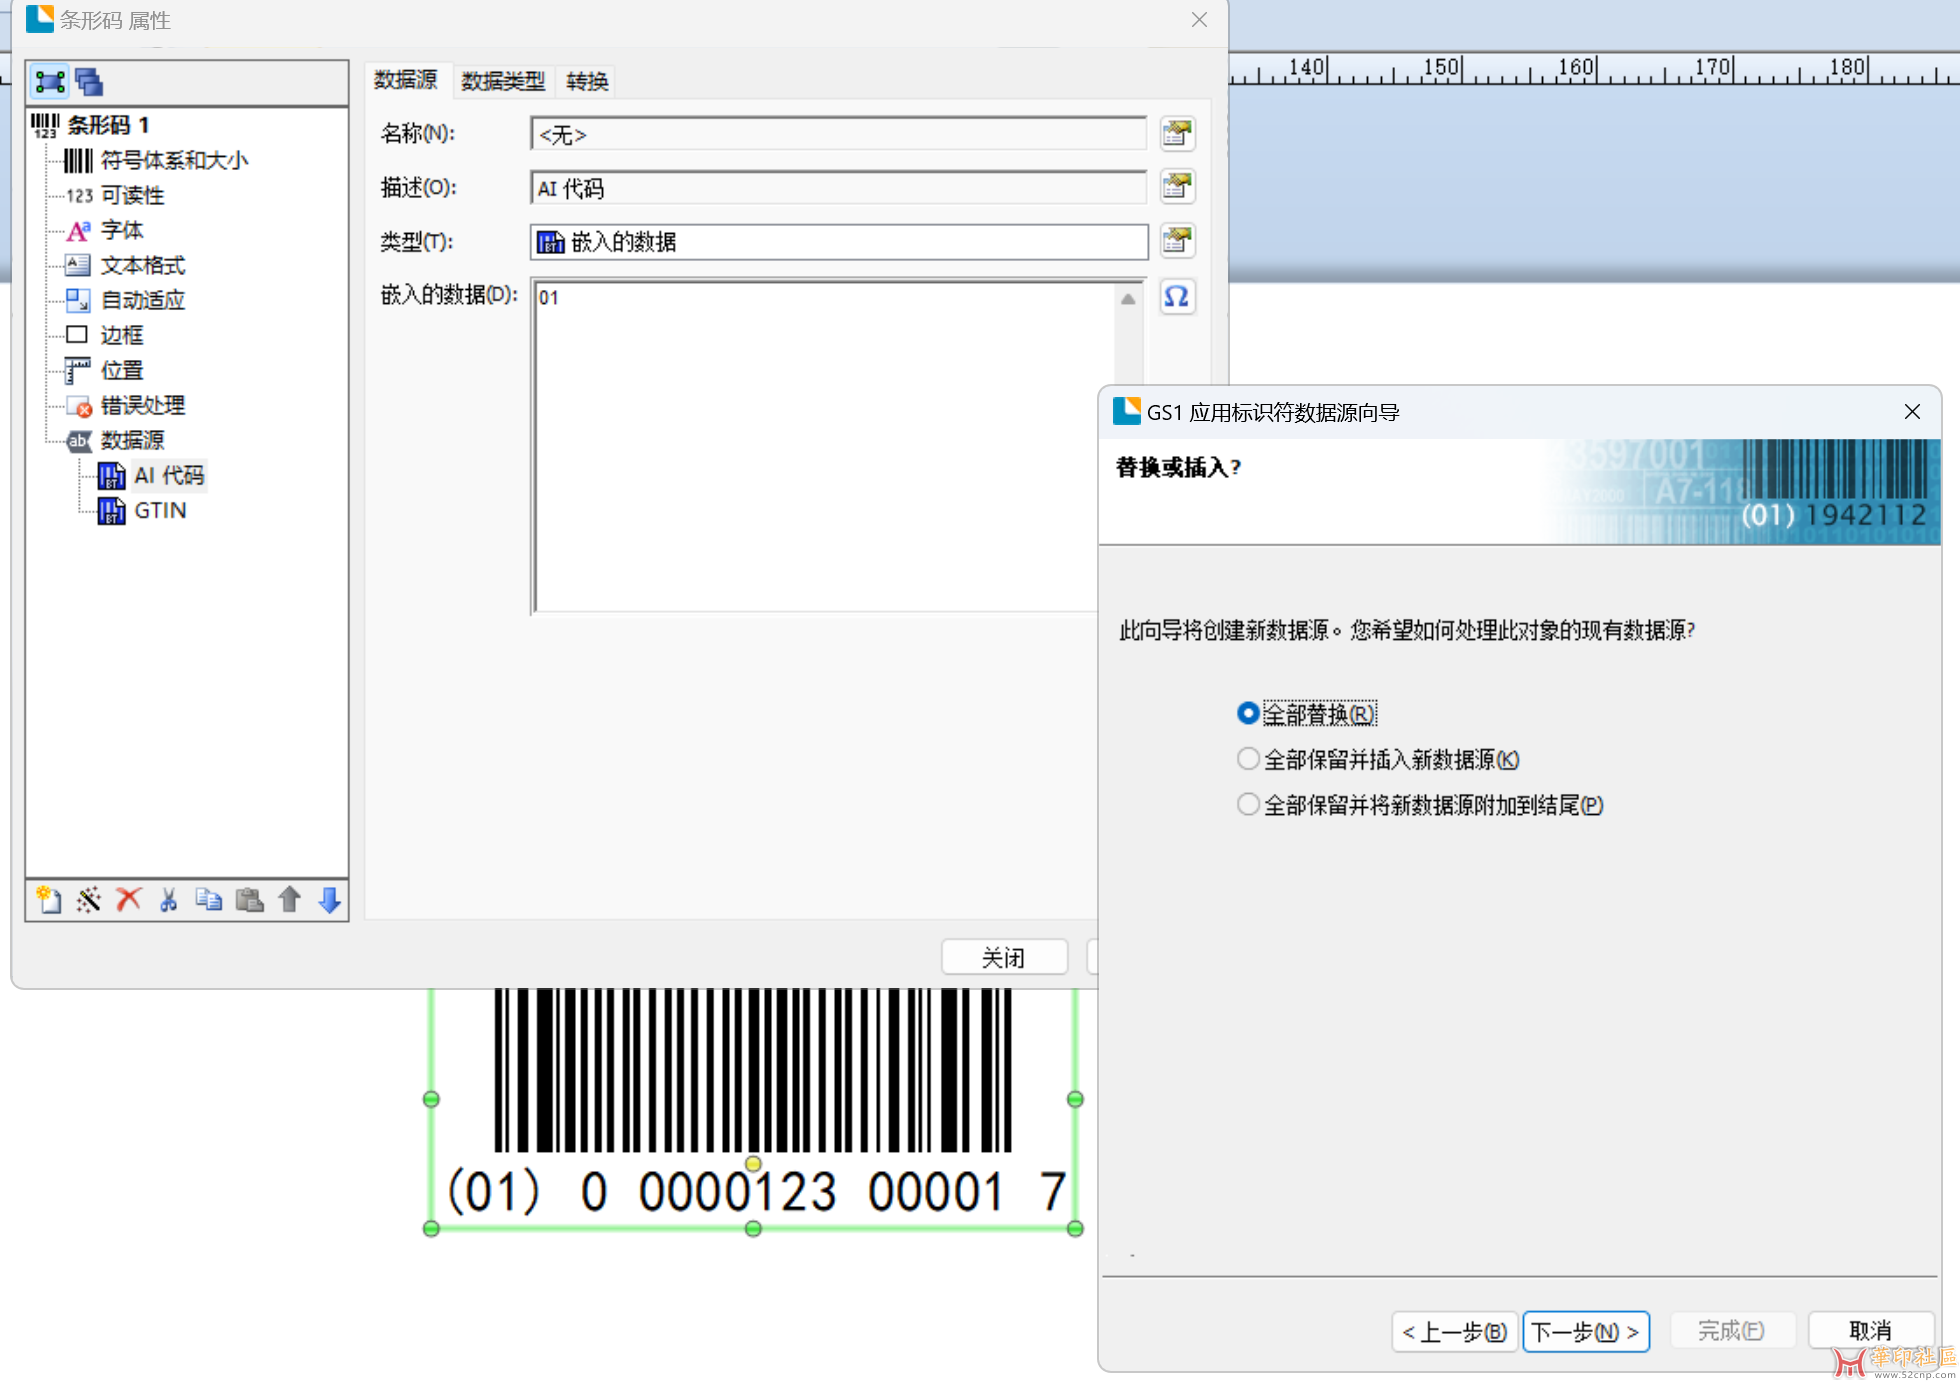Click the 取消 button in wizard
This screenshot has width=1960, height=1382.
coord(1869,1331)
